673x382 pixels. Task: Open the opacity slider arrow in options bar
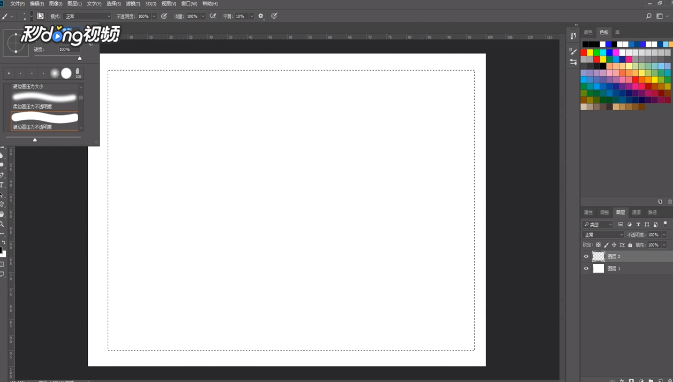pyautogui.click(x=154, y=16)
